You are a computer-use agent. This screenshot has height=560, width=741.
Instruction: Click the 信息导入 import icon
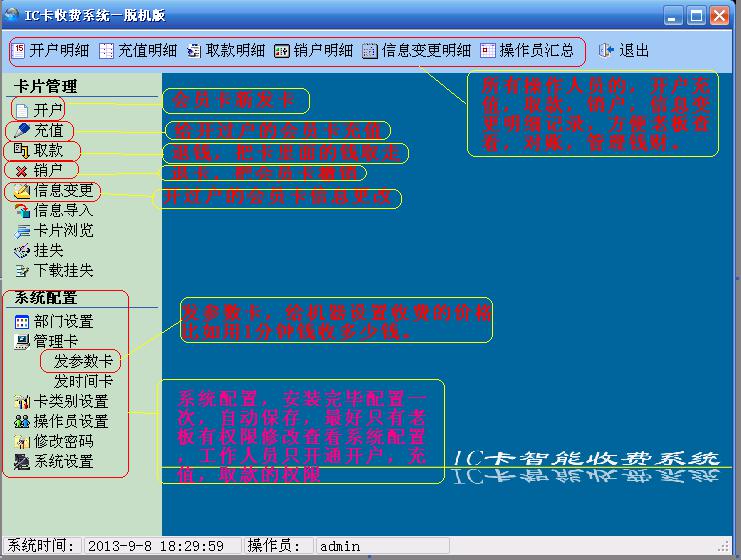[x=22, y=211]
